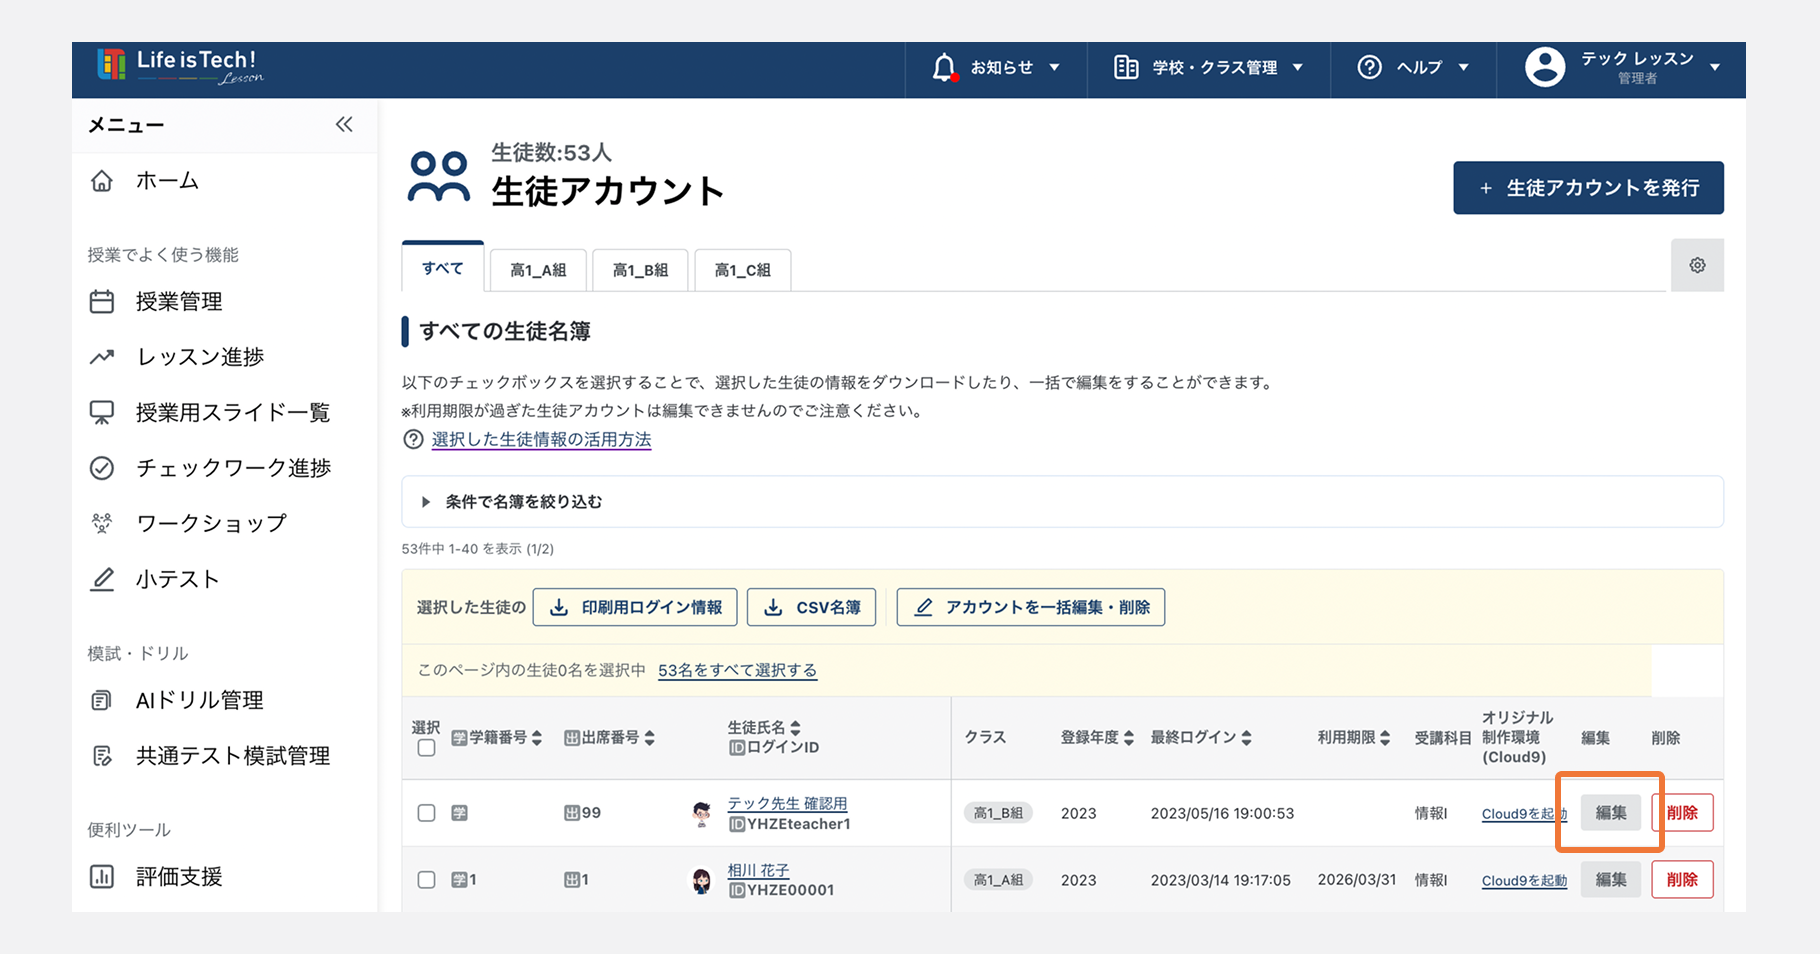The width and height of the screenshot is (1820, 954).
Task: Check the checkbox for 相川 花子
Action: coord(426,880)
